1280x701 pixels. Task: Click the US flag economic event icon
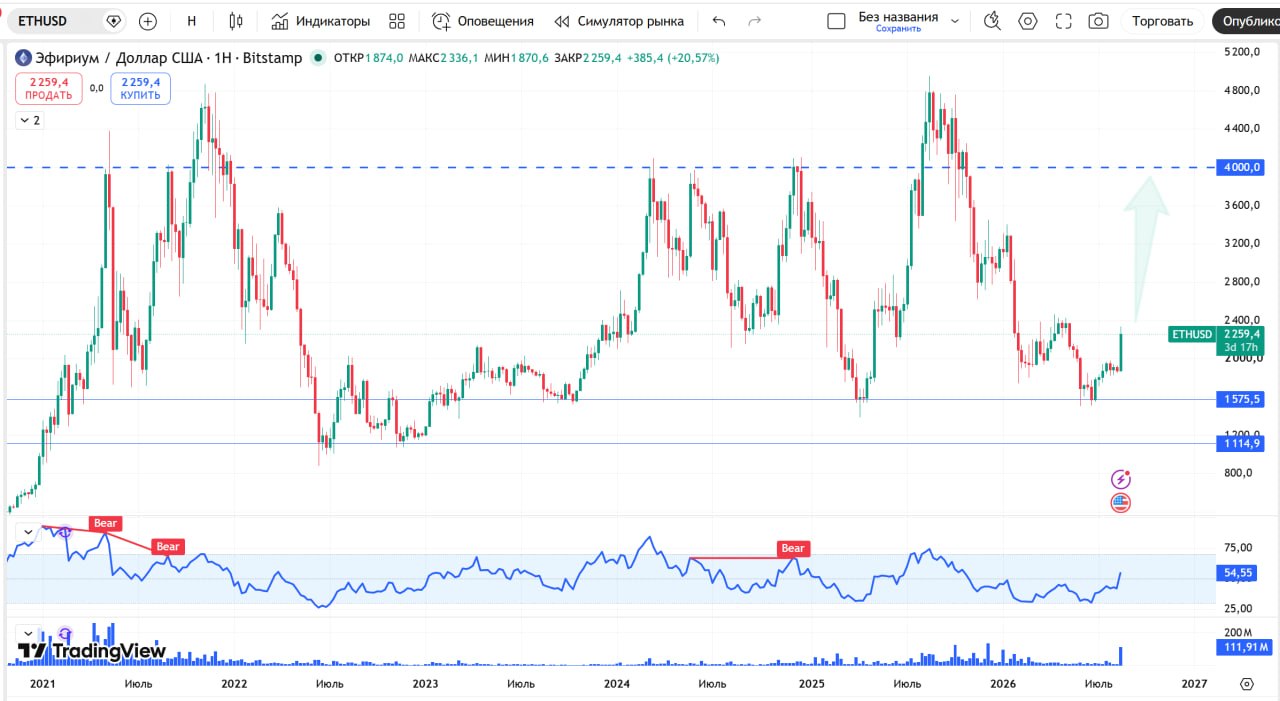[1121, 503]
